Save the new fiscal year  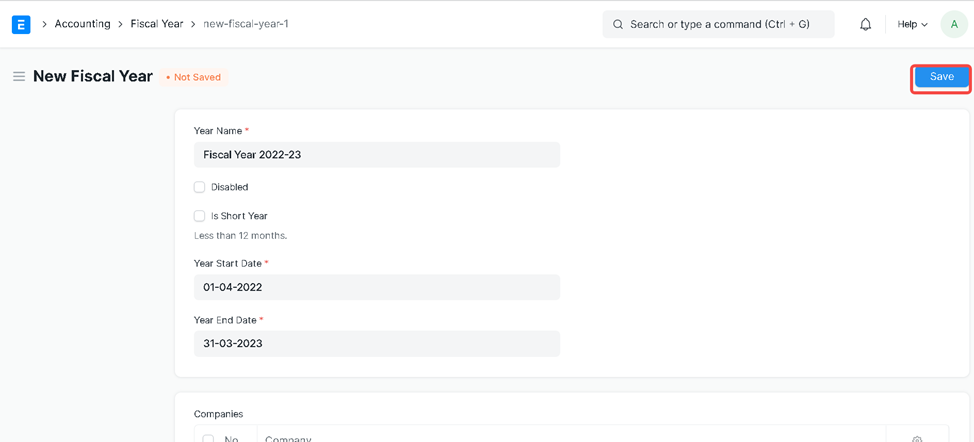pyautogui.click(x=941, y=77)
